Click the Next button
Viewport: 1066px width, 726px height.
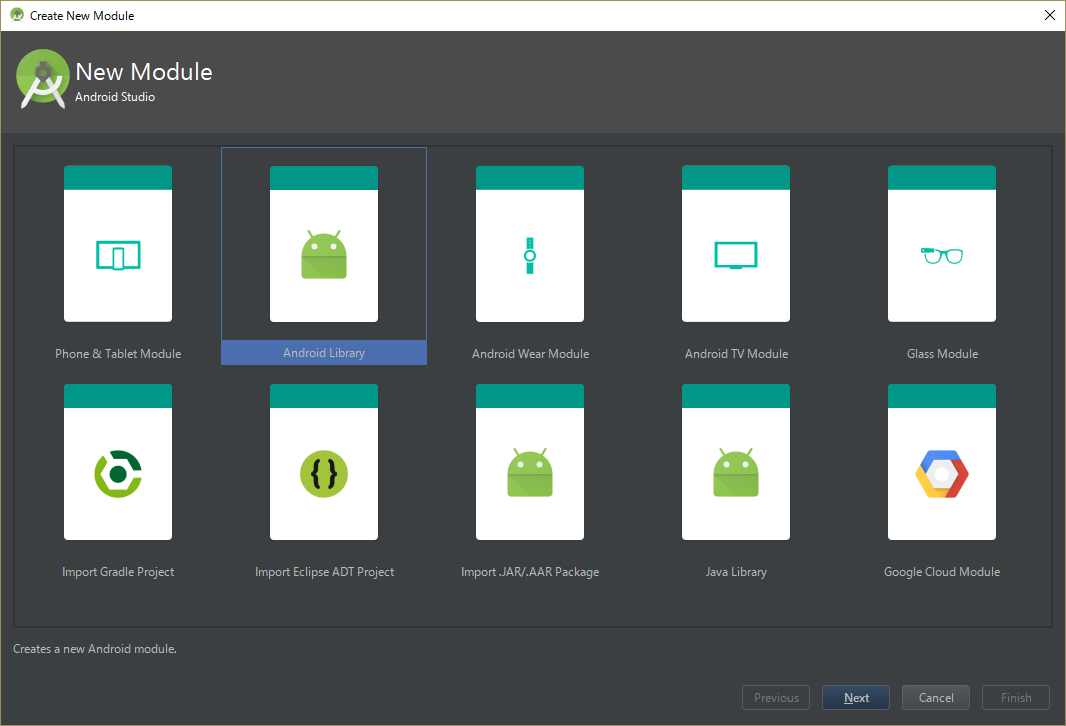pos(855,697)
